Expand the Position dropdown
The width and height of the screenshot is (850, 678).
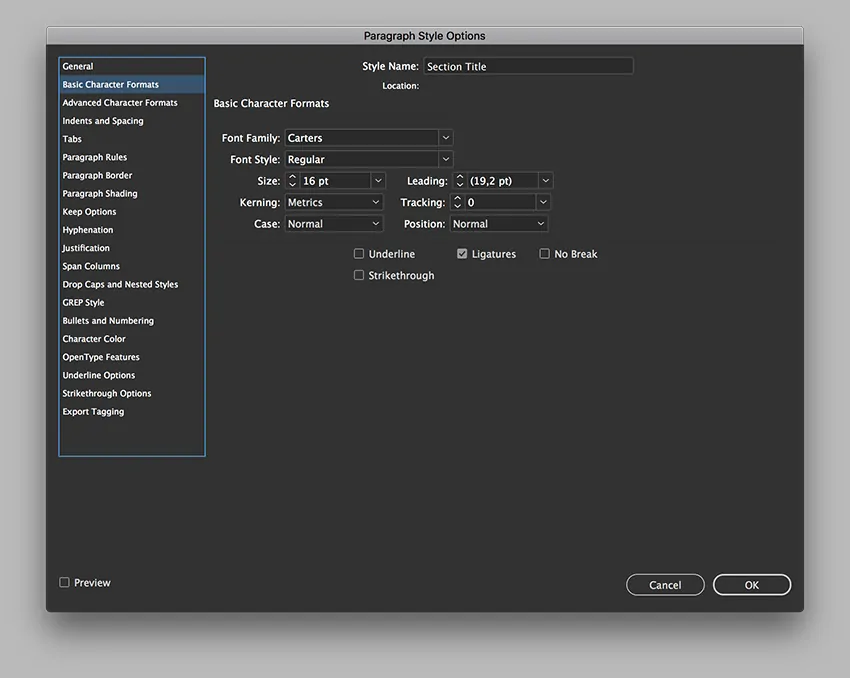pyautogui.click(x=541, y=224)
